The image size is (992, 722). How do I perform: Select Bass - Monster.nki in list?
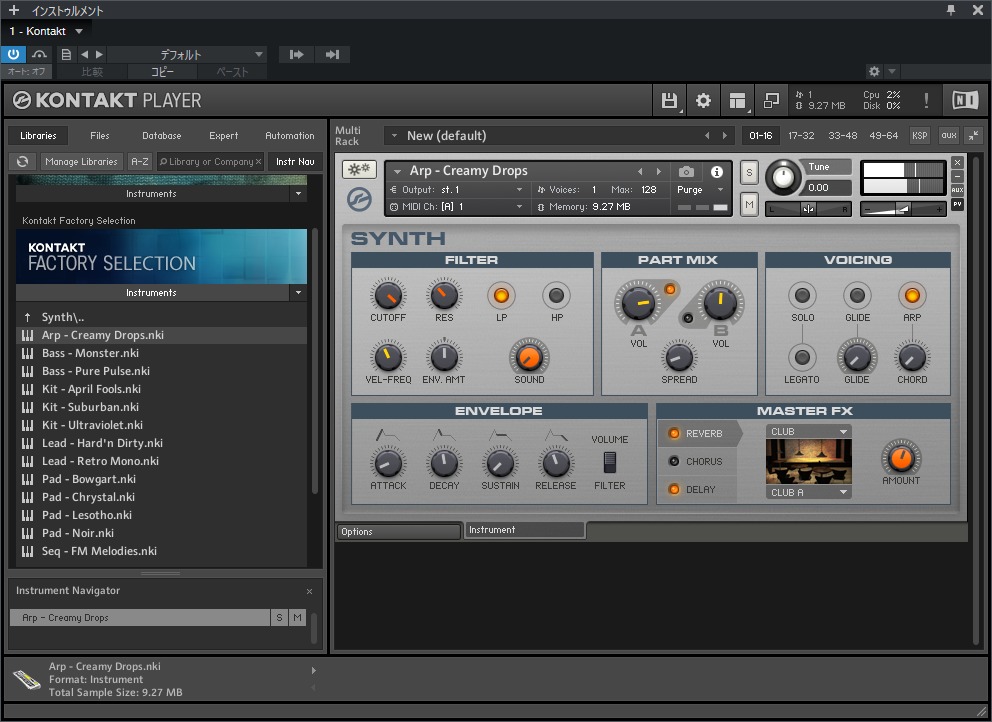tap(161, 353)
